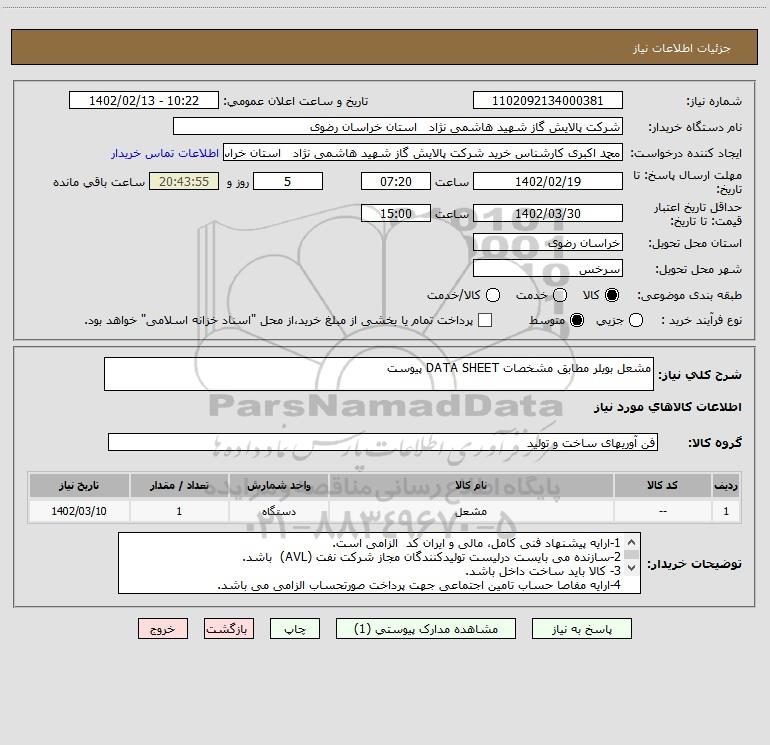This screenshot has width=770, height=745.
Task: Click the remaining time field 20:43:55
Action: click(184, 181)
